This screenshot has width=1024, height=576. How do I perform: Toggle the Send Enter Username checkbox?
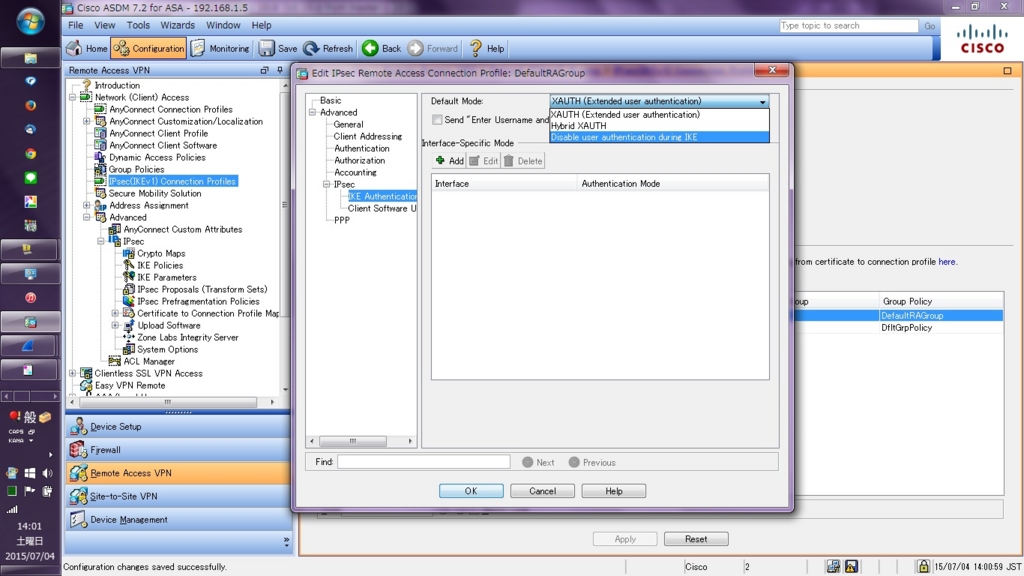pyautogui.click(x=437, y=120)
